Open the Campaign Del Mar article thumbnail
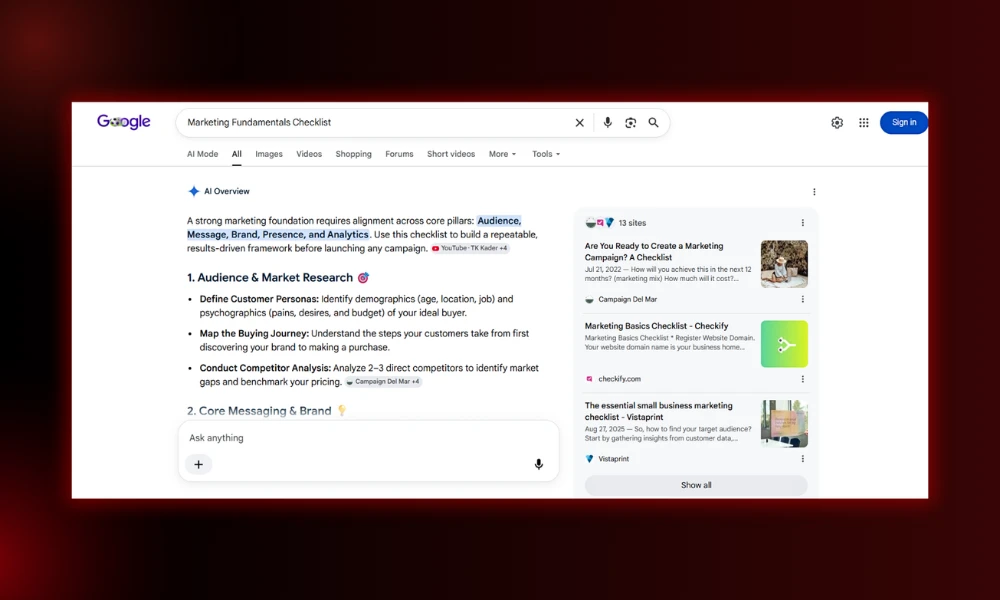This screenshot has width=1000, height=600. (x=784, y=264)
